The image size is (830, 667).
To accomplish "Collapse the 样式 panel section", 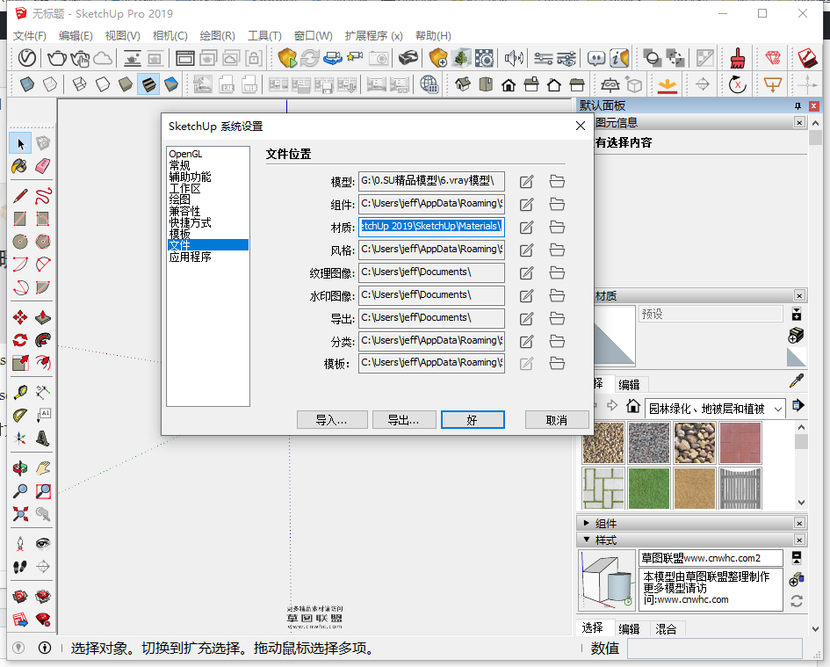I will pyautogui.click(x=586, y=540).
